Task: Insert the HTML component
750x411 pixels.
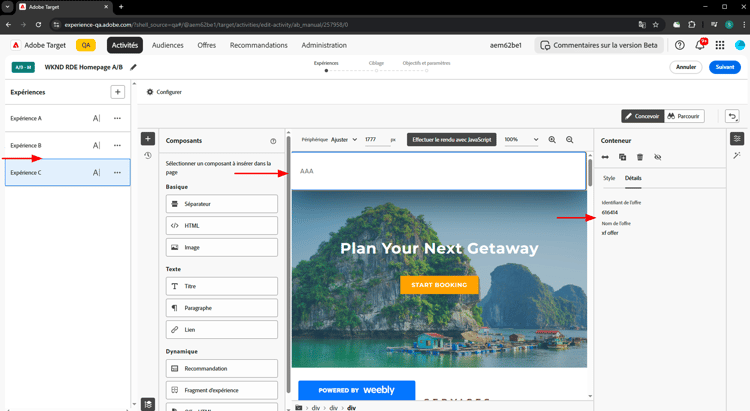Action: [x=222, y=225]
